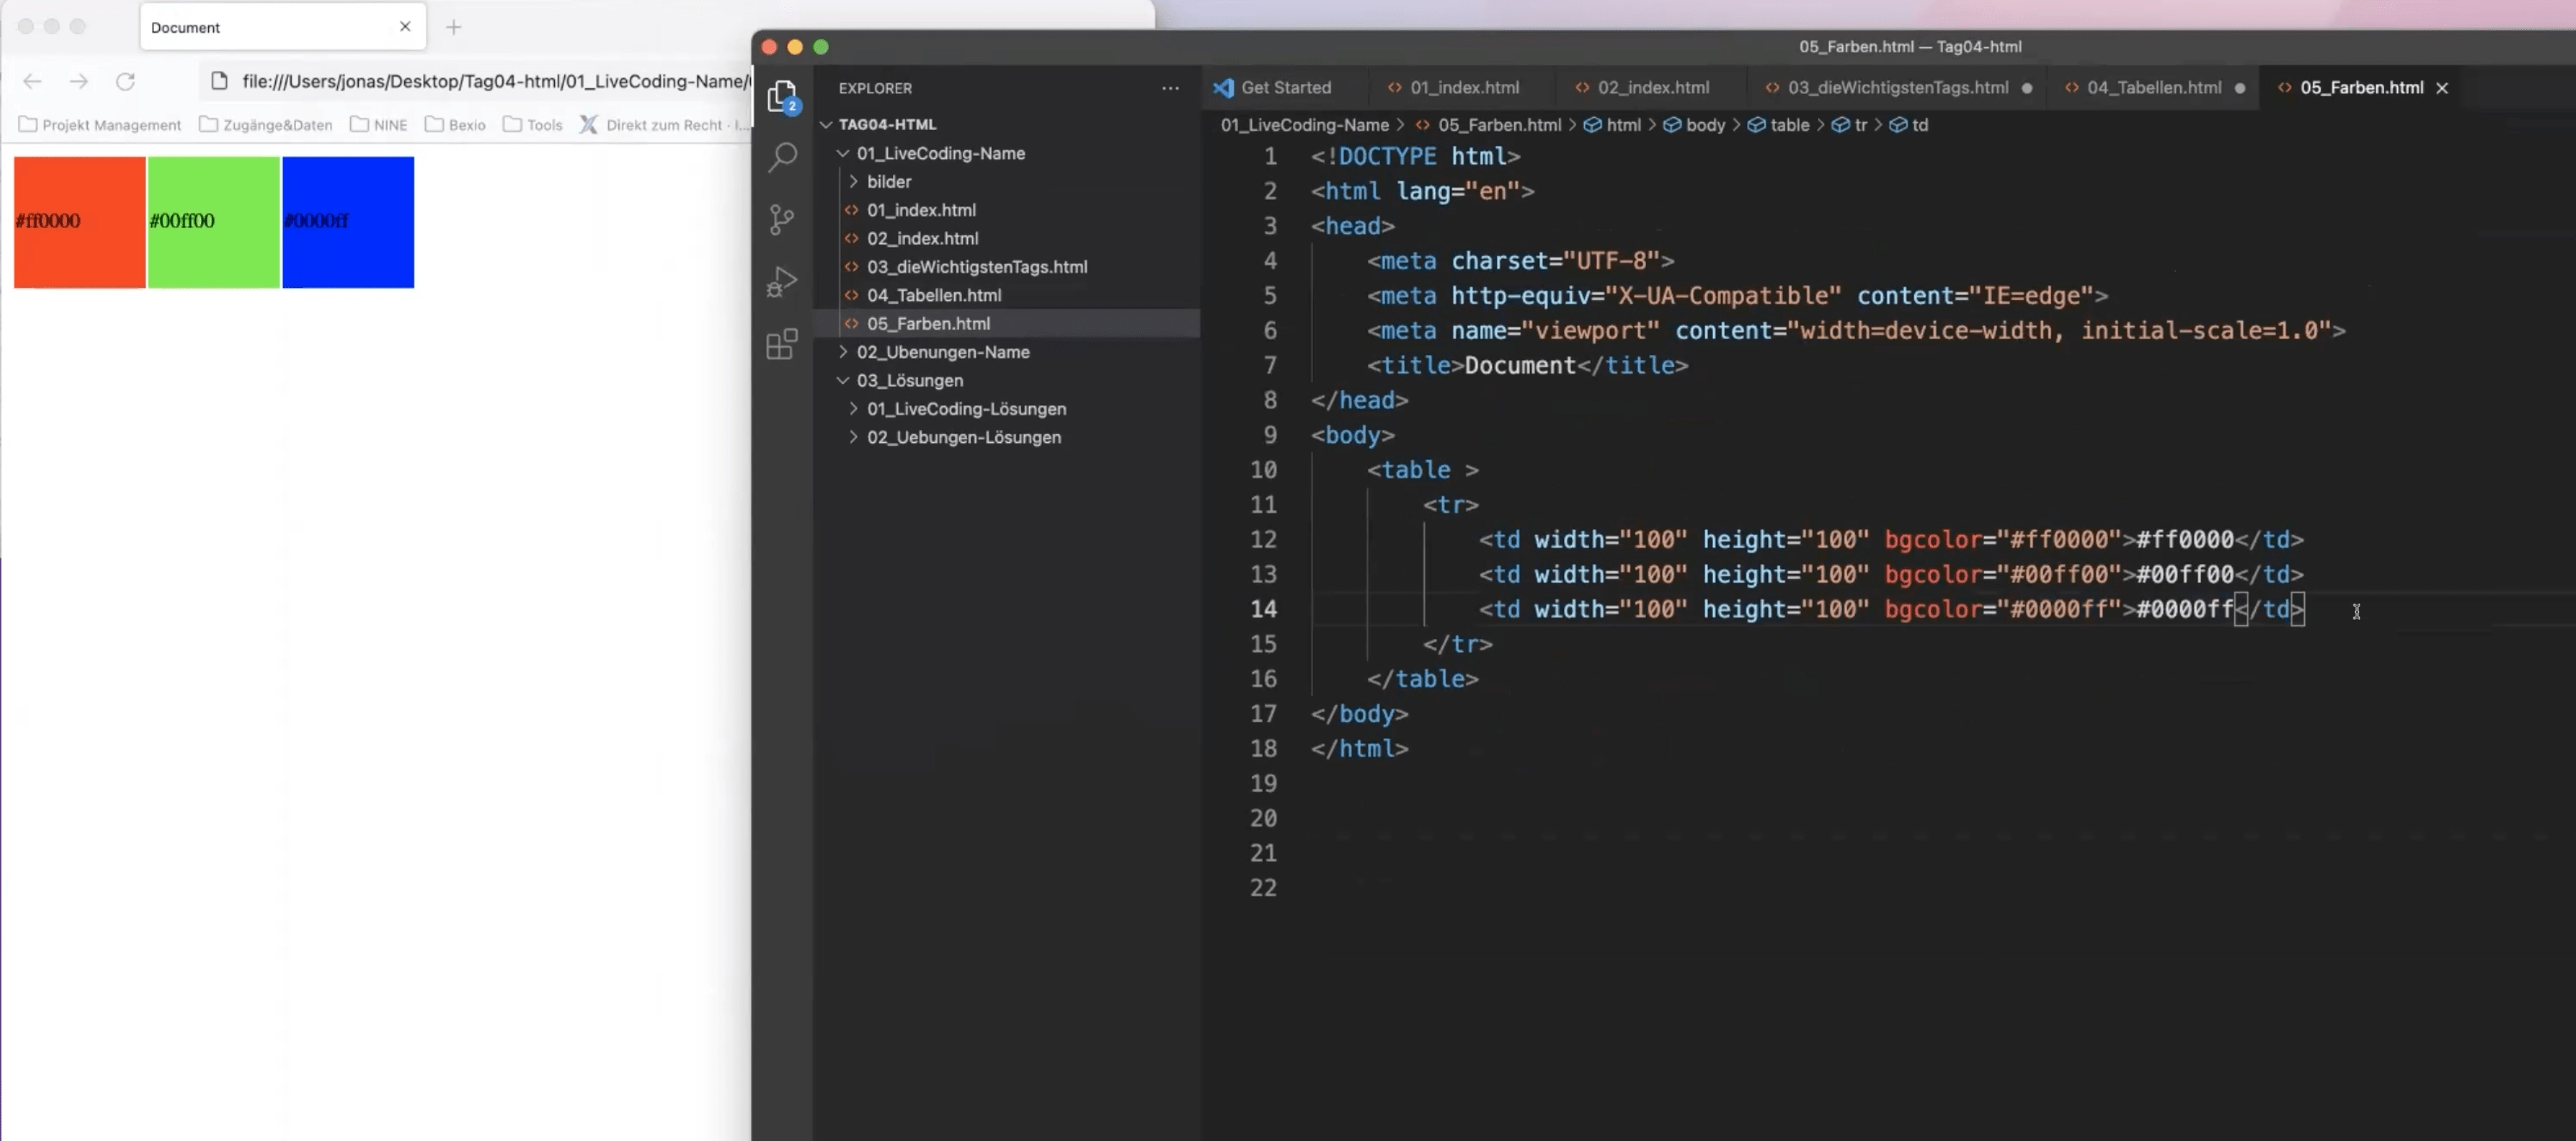Click the browser address bar
This screenshot has height=1141, width=2576.
(x=490, y=82)
